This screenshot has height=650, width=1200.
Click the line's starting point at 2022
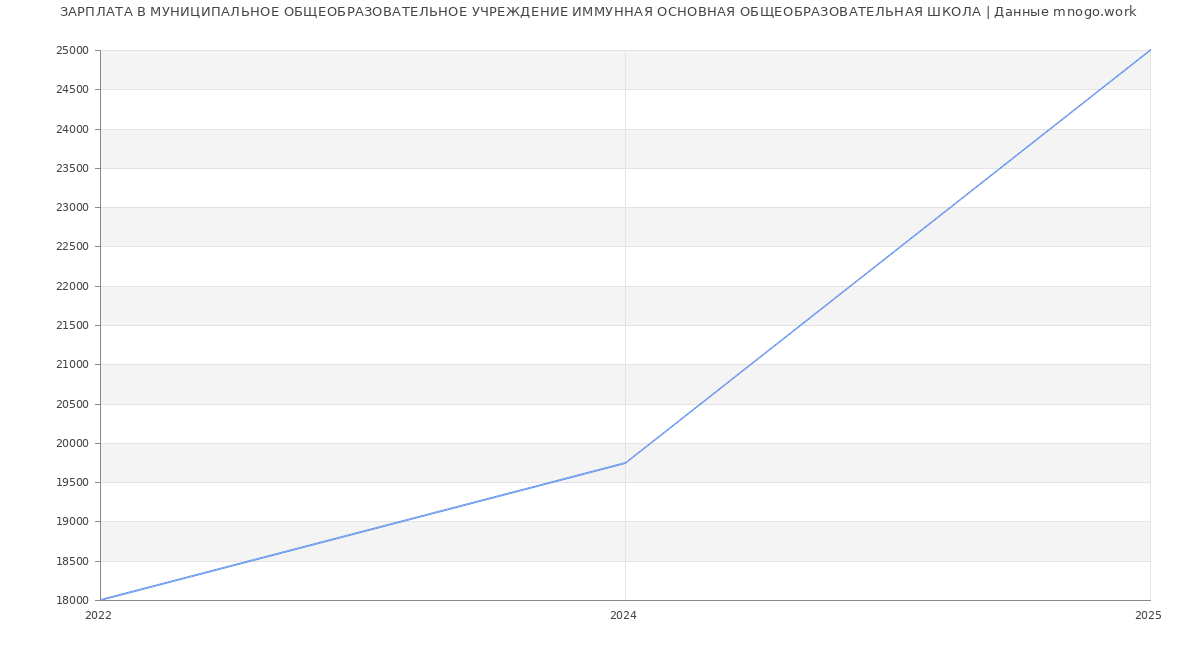100,600
